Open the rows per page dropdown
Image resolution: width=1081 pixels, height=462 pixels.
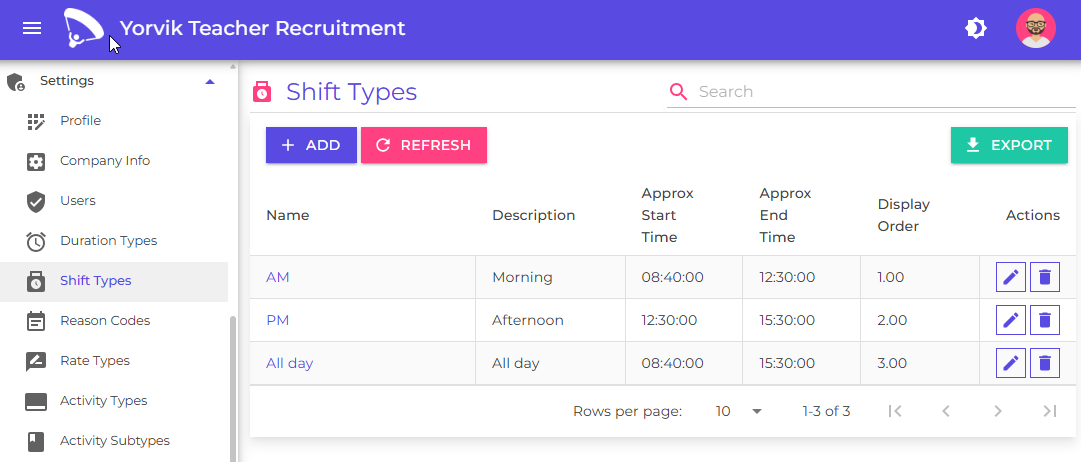click(738, 412)
